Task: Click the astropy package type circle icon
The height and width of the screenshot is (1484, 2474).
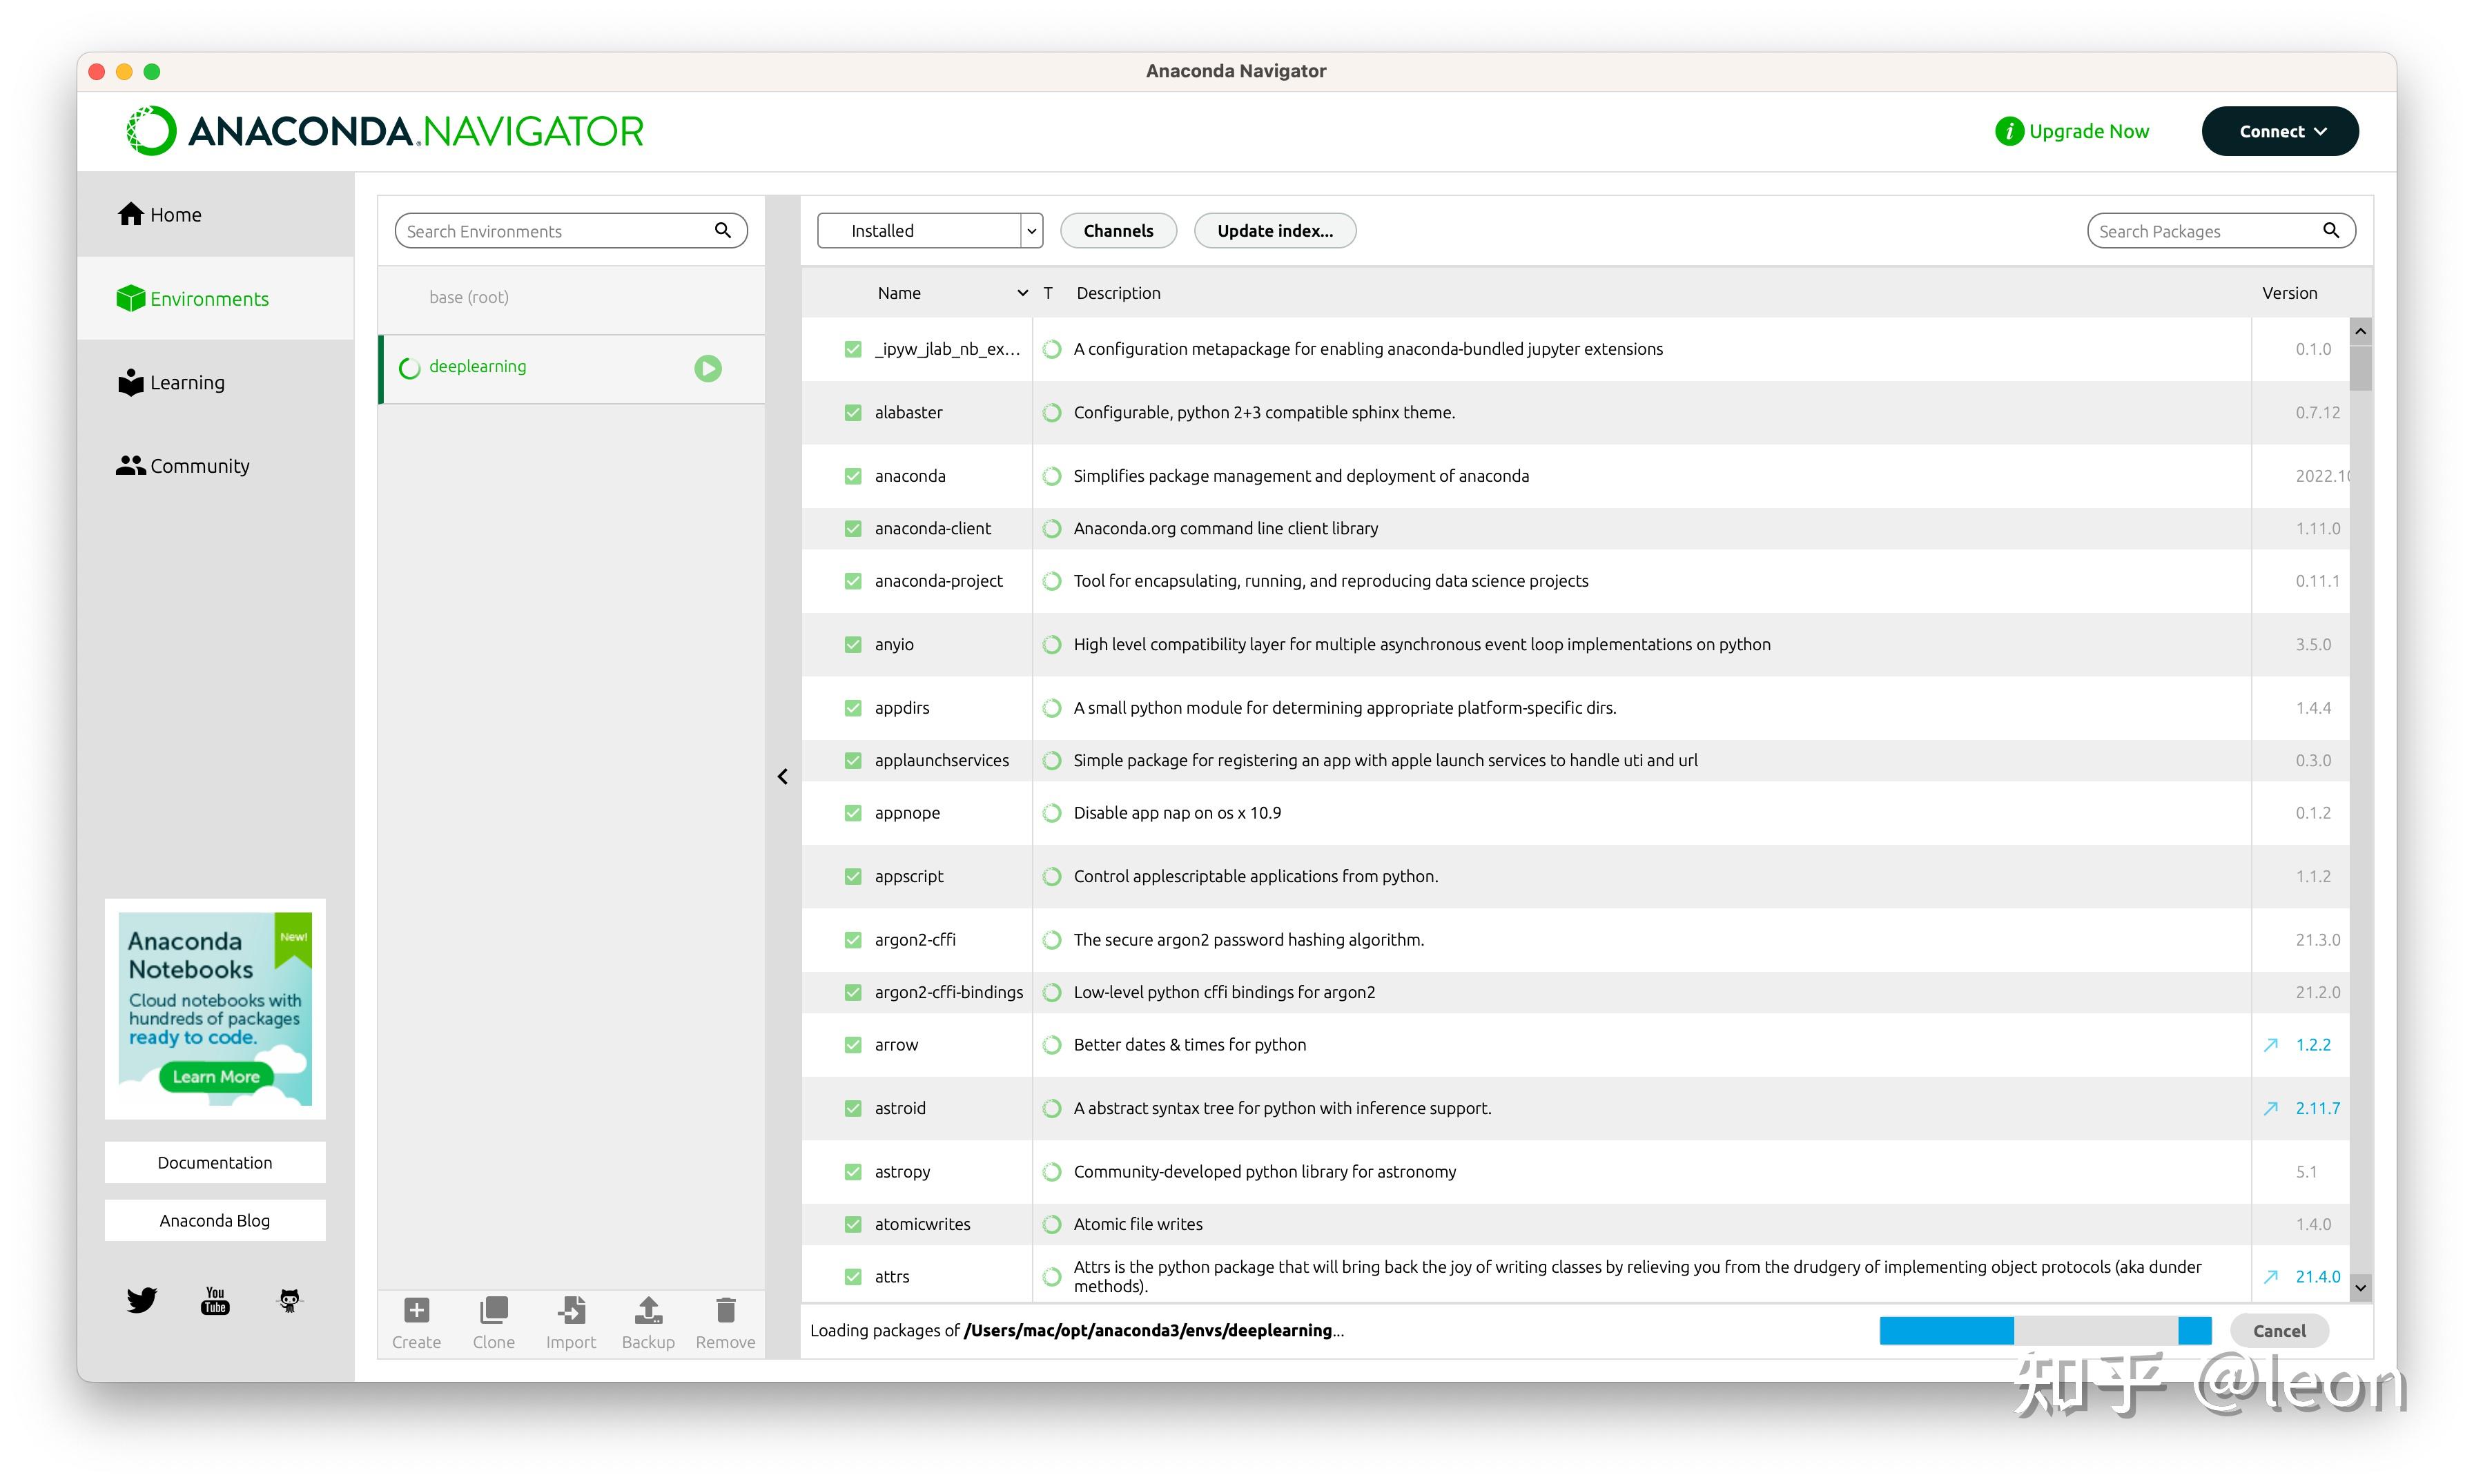Action: point(1051,1172)
